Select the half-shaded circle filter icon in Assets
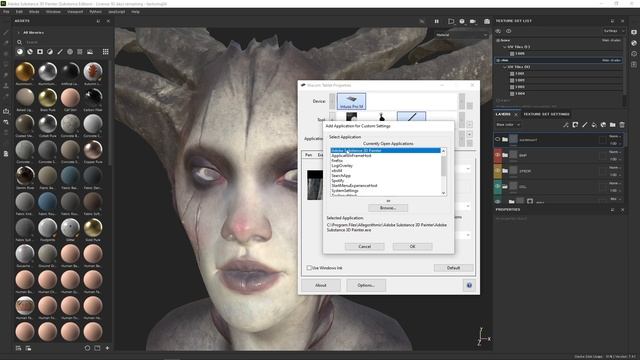The height and width of the screenshot is (360, 640). click(50, 52)
